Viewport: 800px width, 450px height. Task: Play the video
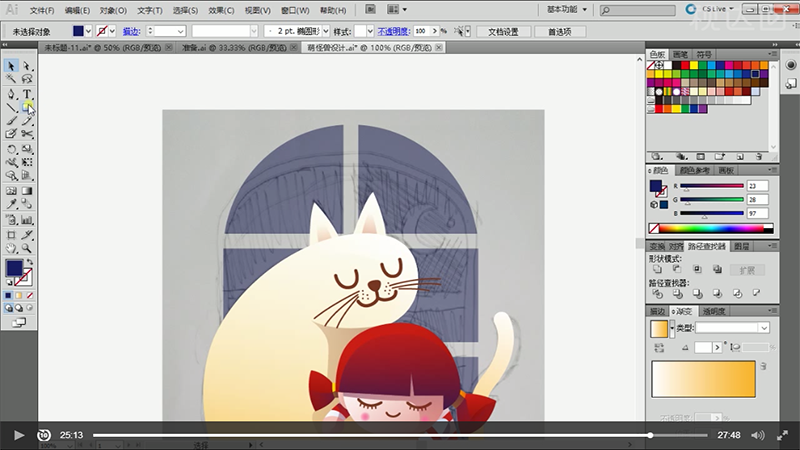point(19,435)
